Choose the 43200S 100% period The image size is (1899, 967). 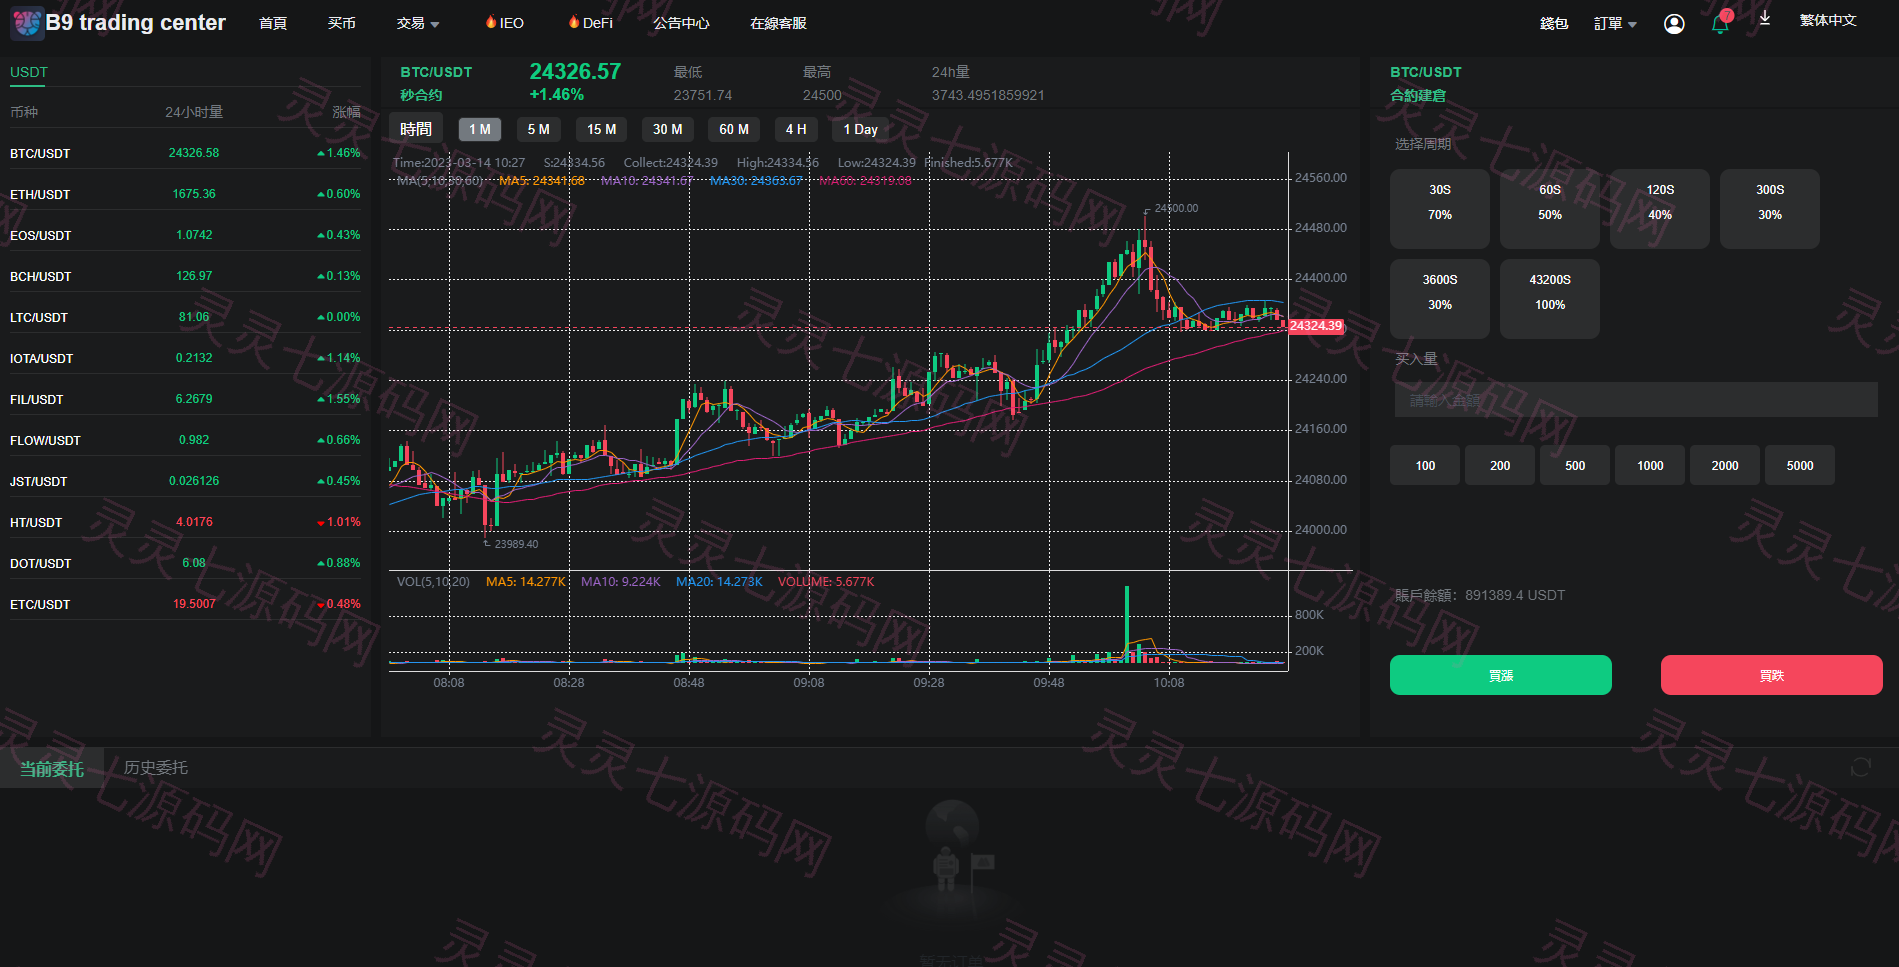[1550, 299]
